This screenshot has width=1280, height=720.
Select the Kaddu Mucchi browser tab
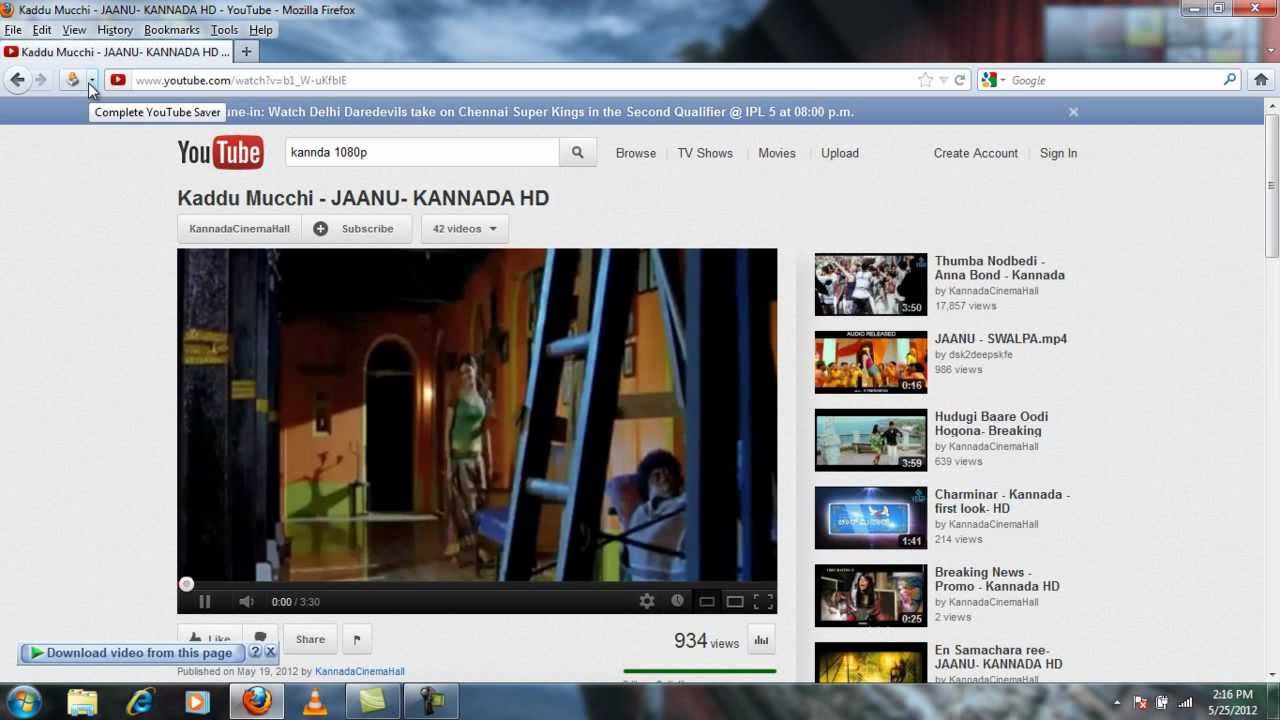[x=117, y=52]
